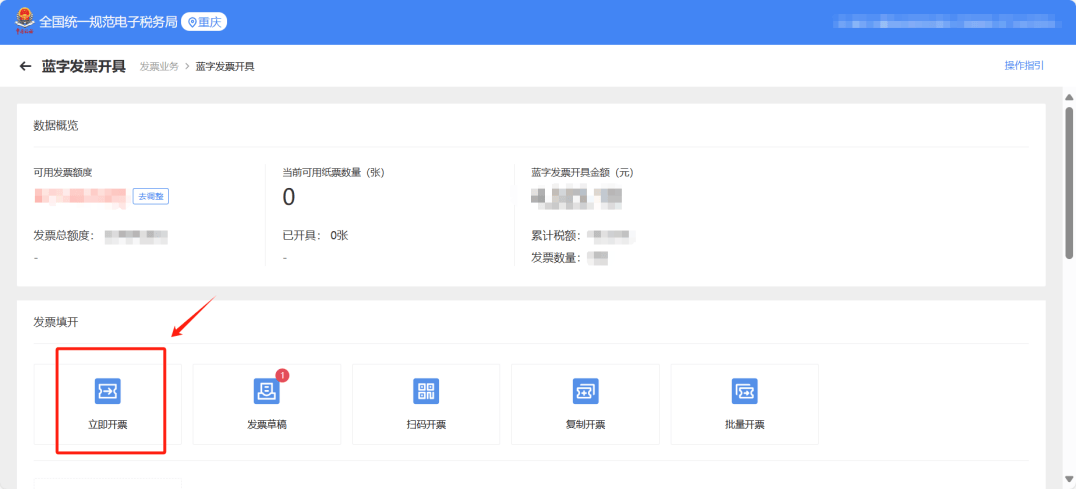Open the 操作指引 link
1076x489 pixels.
[1023, 66]
